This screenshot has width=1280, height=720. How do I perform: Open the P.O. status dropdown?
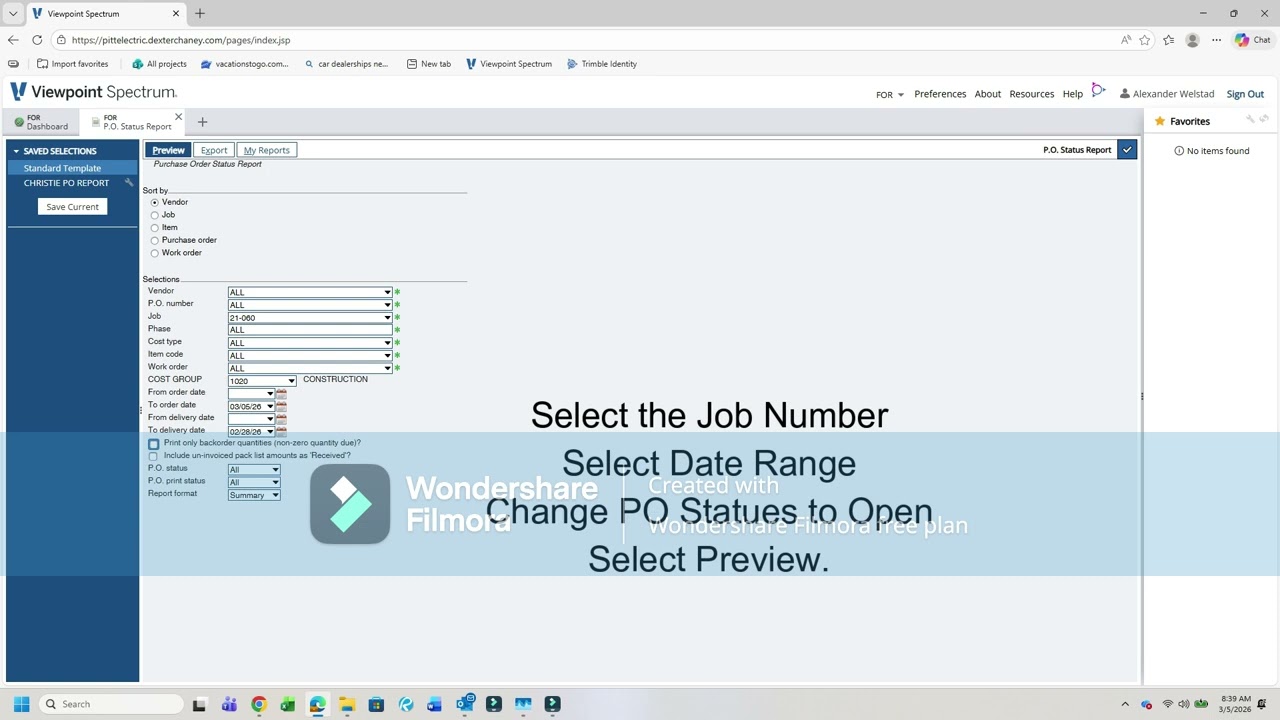coord(254,469)
